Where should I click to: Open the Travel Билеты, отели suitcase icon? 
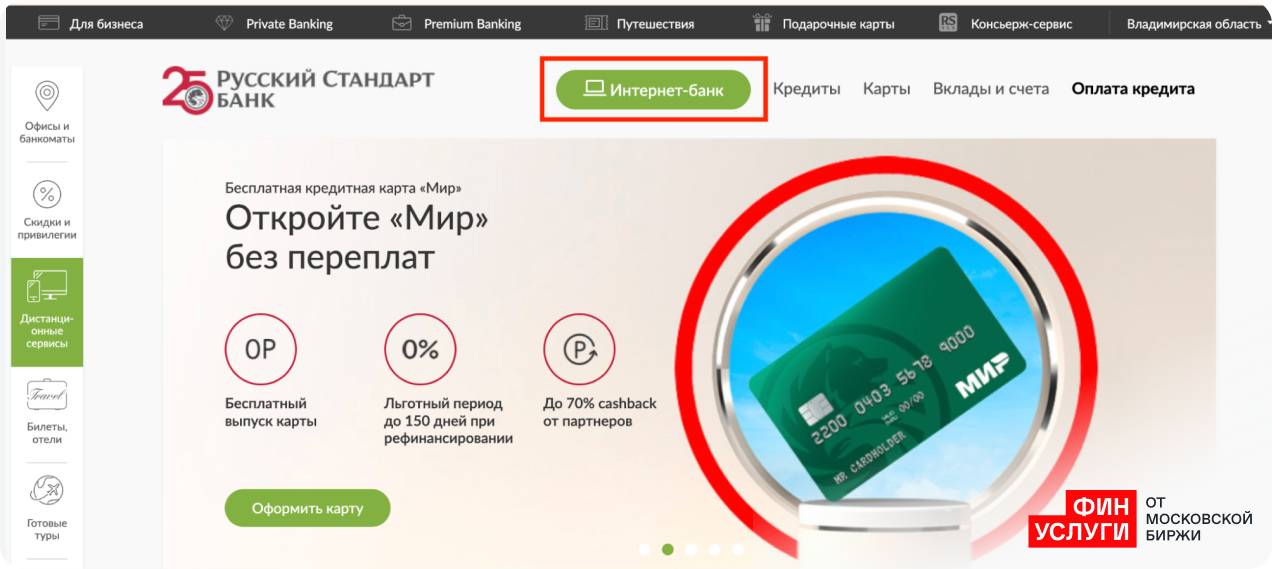tap(47, 395)
